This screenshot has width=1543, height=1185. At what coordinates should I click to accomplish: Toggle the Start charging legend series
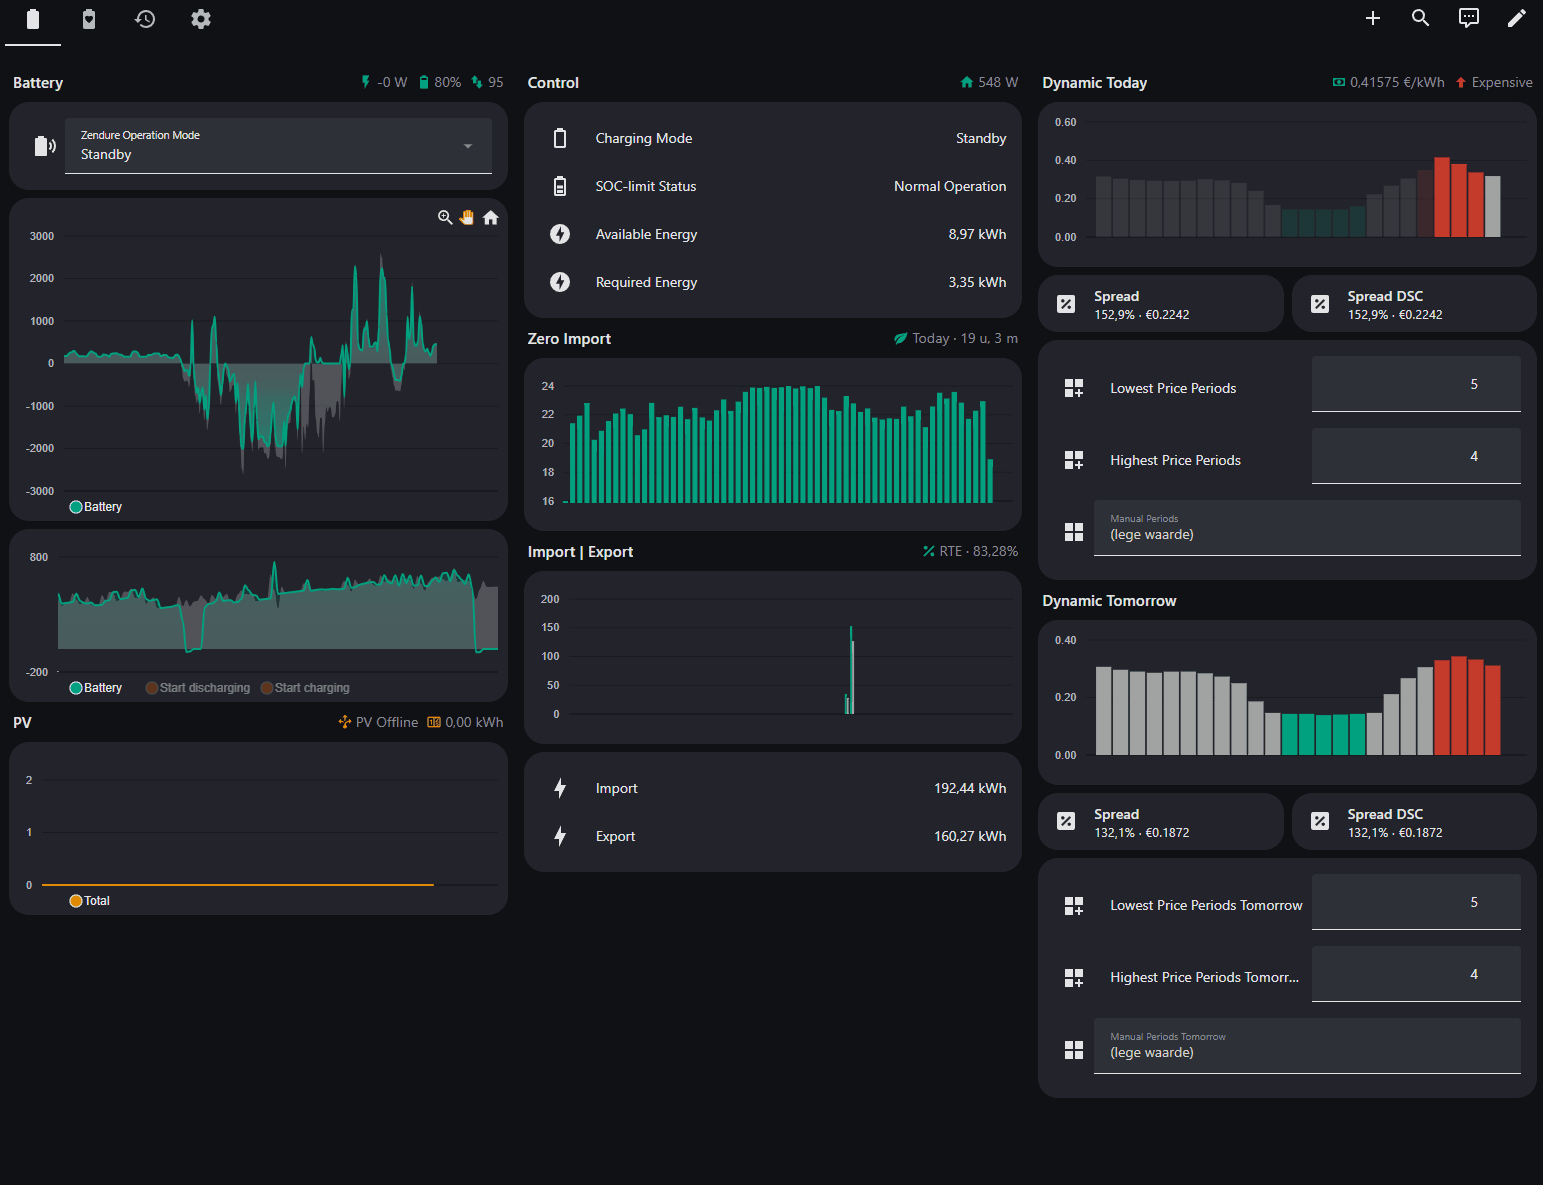click(305, 688)
